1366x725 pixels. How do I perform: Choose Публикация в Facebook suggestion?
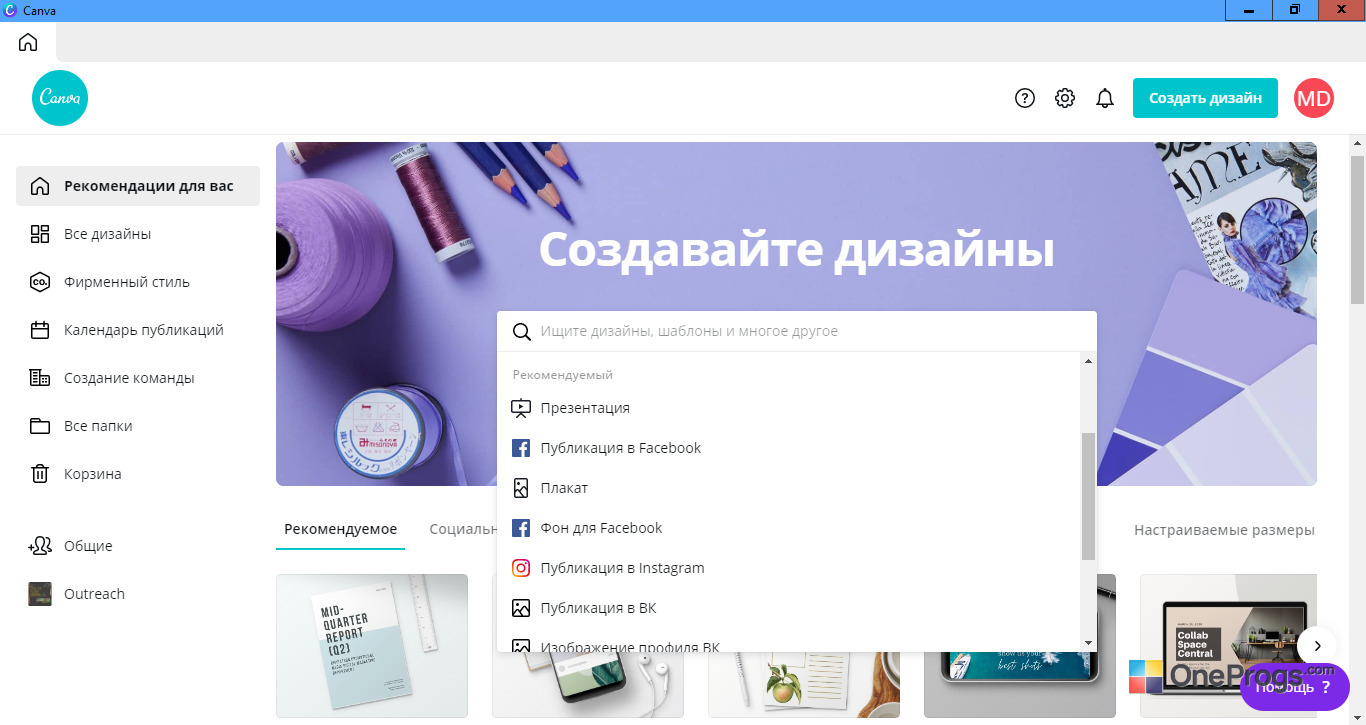[x=789, y=448]
